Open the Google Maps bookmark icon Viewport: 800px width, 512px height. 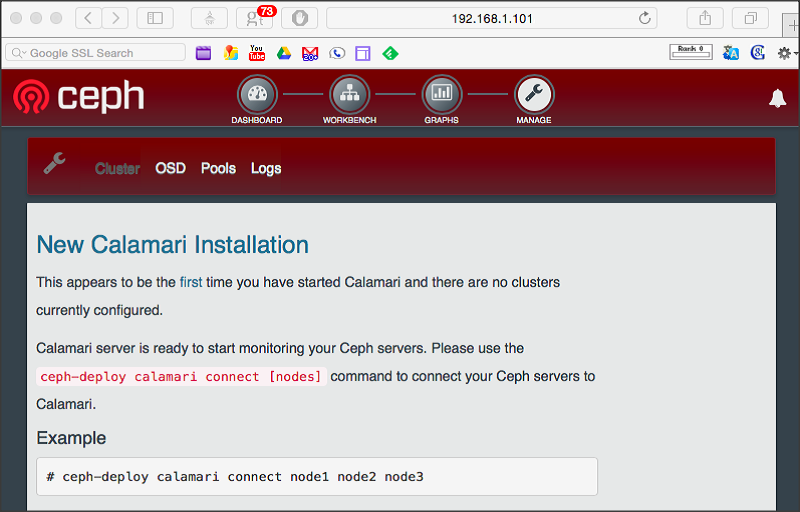point(231,53)
